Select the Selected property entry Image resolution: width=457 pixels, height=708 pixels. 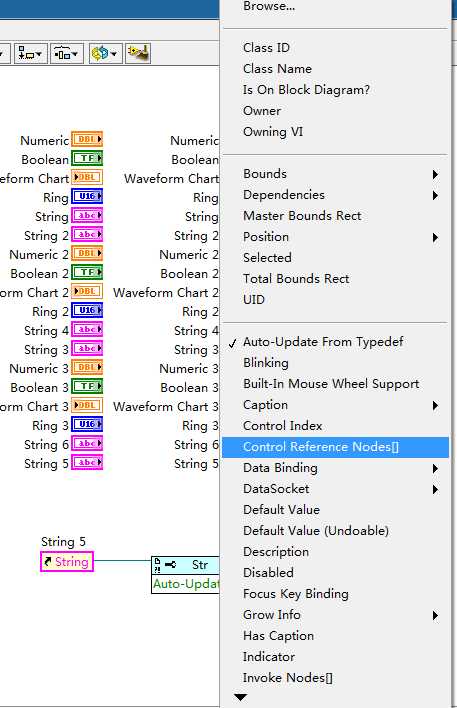[335, 258]
